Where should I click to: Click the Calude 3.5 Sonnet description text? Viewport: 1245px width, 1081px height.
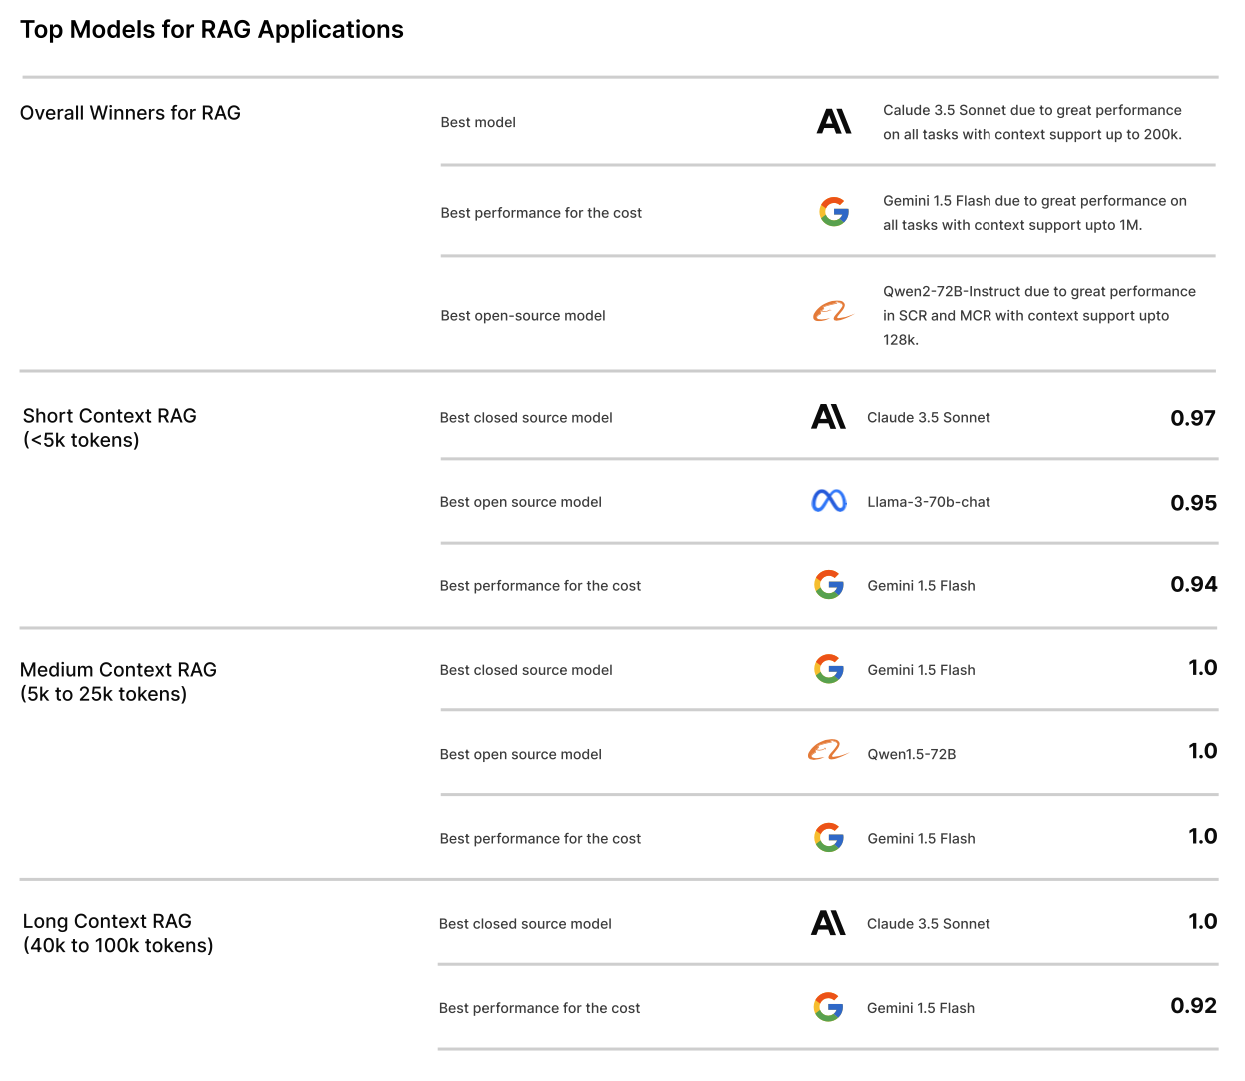pos(1033,122)
